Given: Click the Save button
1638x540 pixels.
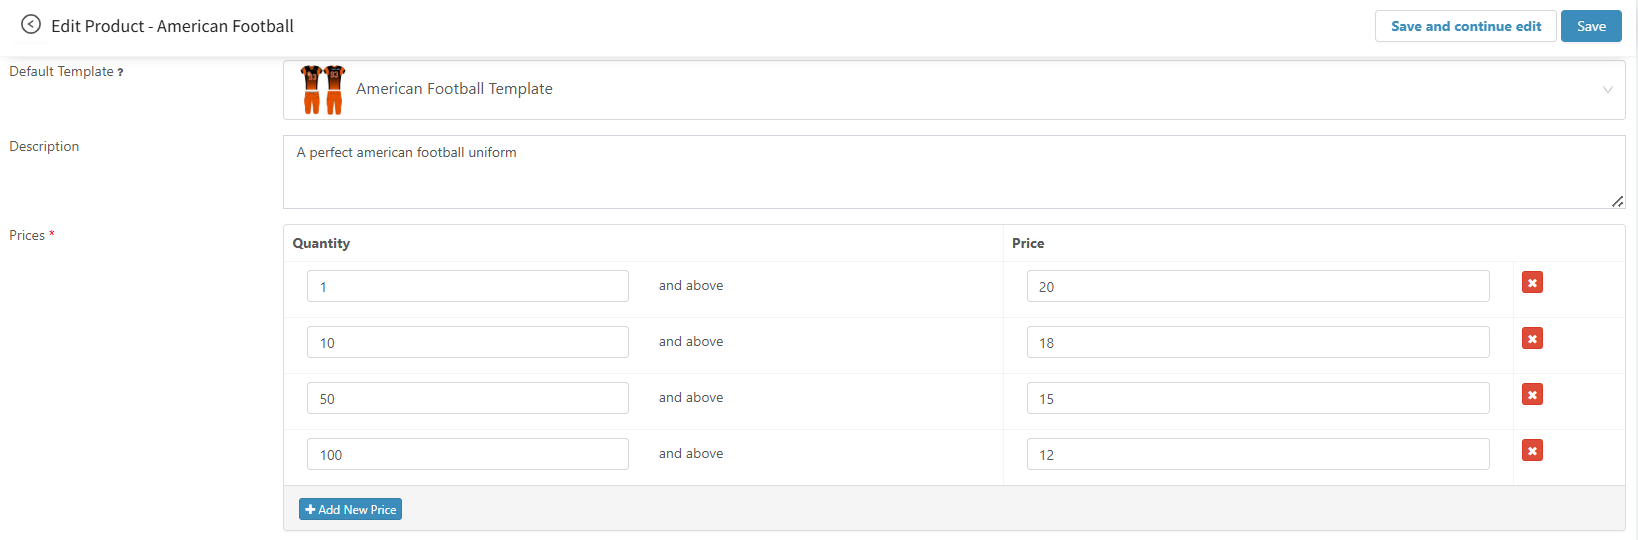Looking at the screenshot, I should (1590, 26).
